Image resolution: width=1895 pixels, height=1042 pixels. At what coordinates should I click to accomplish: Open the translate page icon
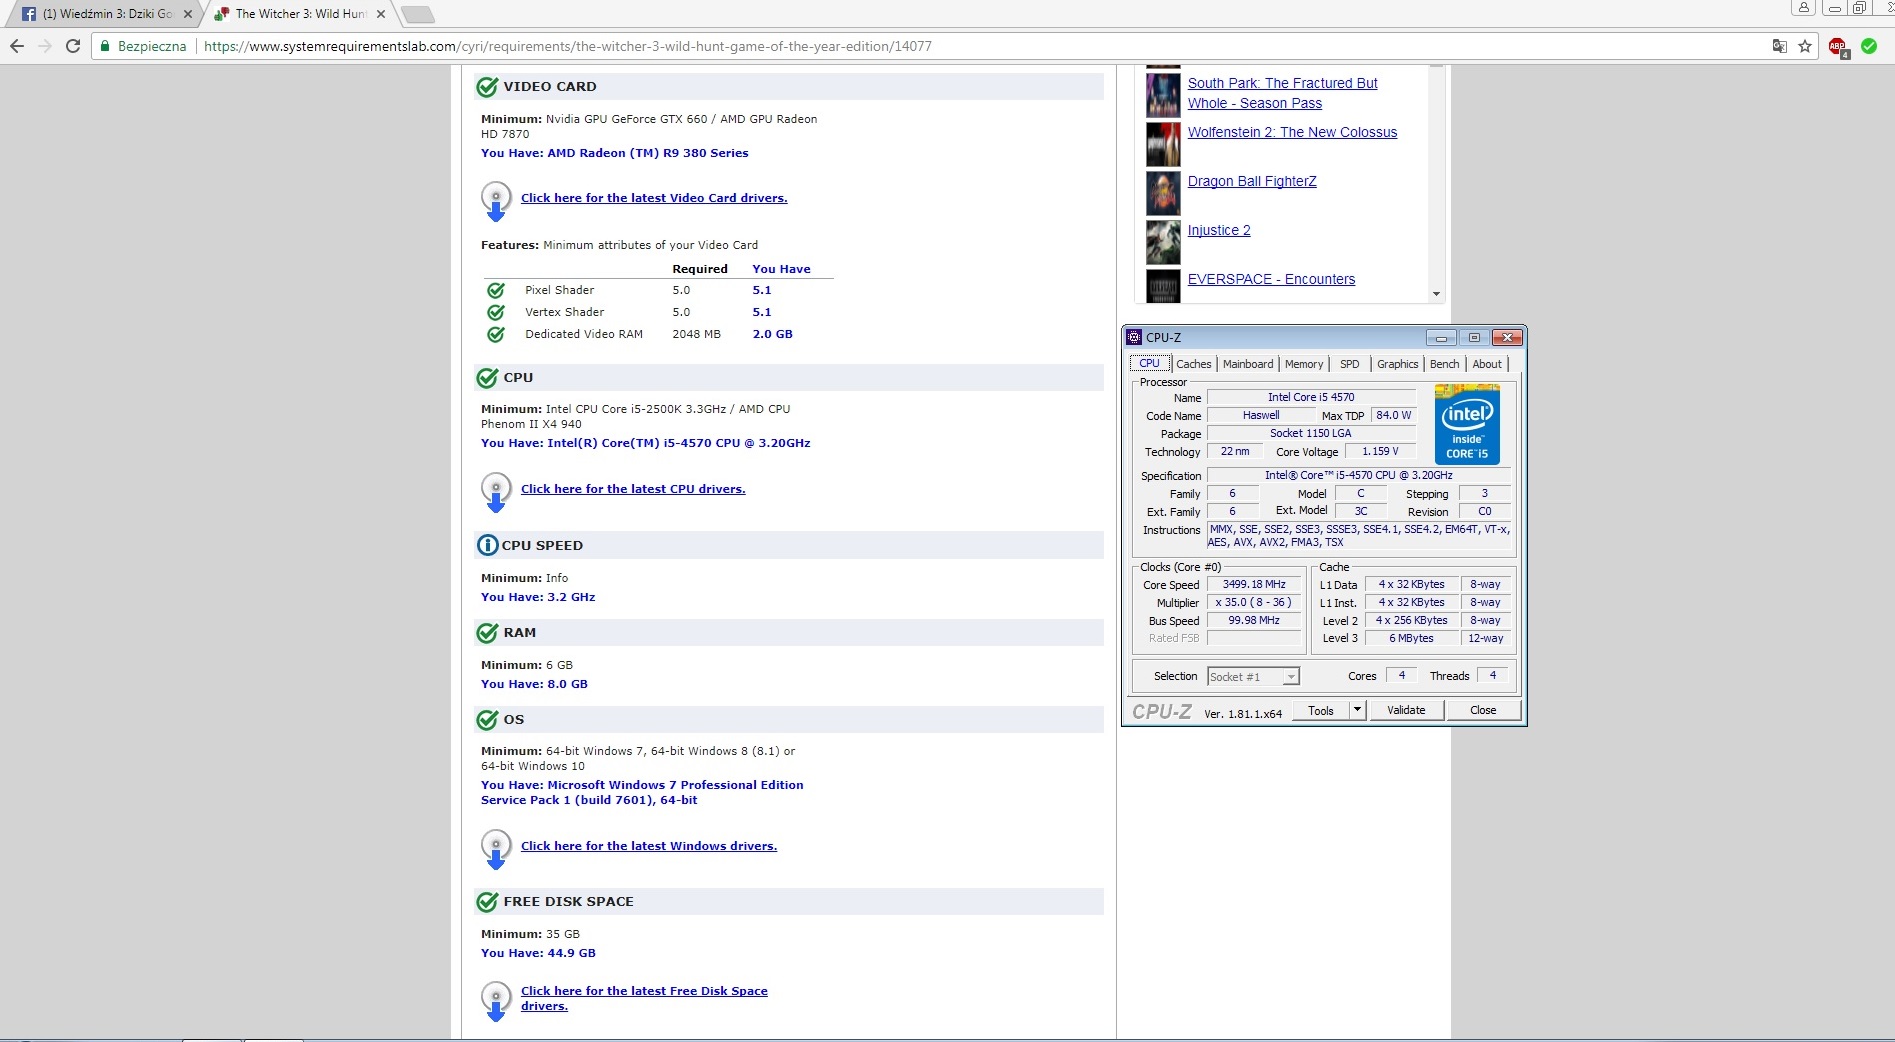1779,46
